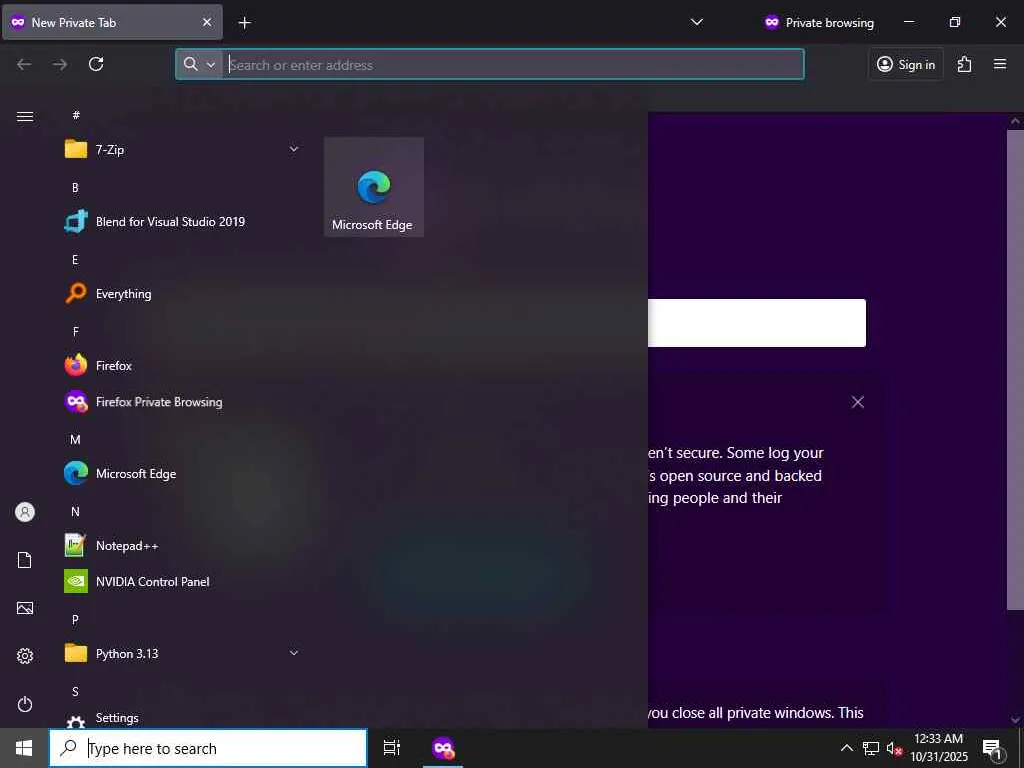Select the New Private Tab tab

point(112,22)
